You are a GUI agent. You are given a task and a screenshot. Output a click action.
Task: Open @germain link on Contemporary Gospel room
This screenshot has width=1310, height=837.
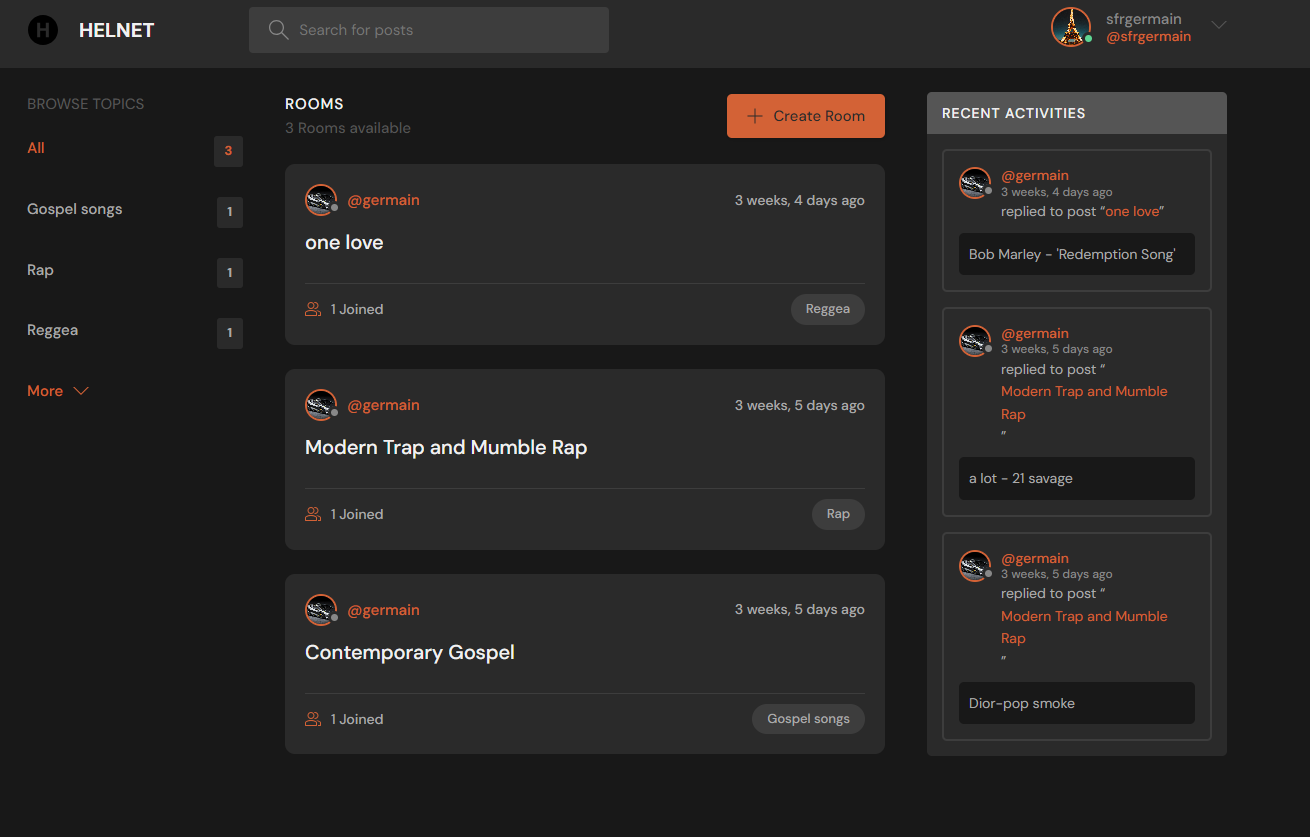click(384, 610)
